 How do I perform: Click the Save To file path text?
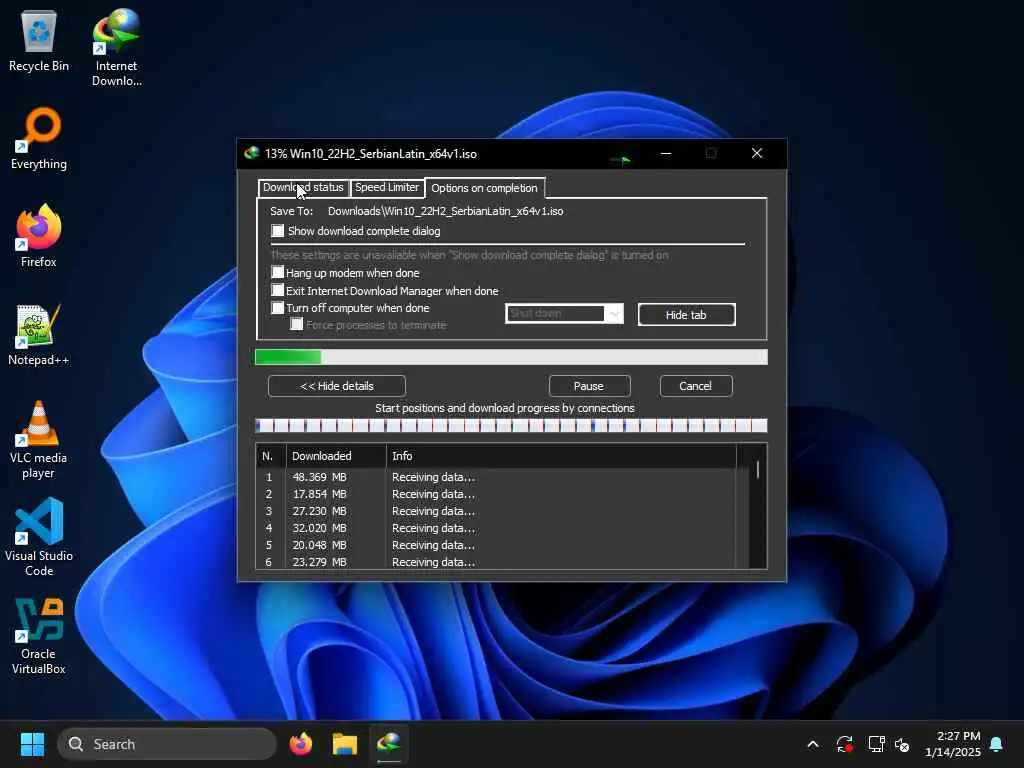coord(445,211)
